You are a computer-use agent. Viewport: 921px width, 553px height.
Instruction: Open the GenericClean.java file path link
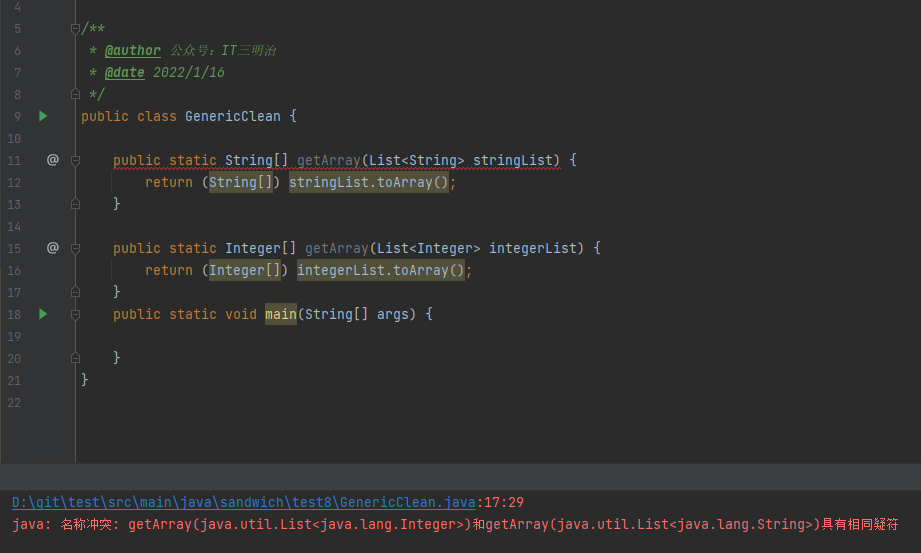(244, 502)
